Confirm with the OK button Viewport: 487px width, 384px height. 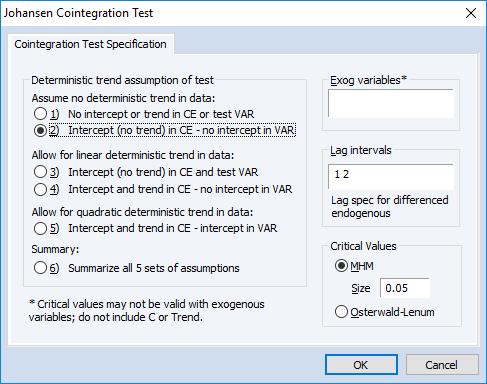tap(361, 365)
